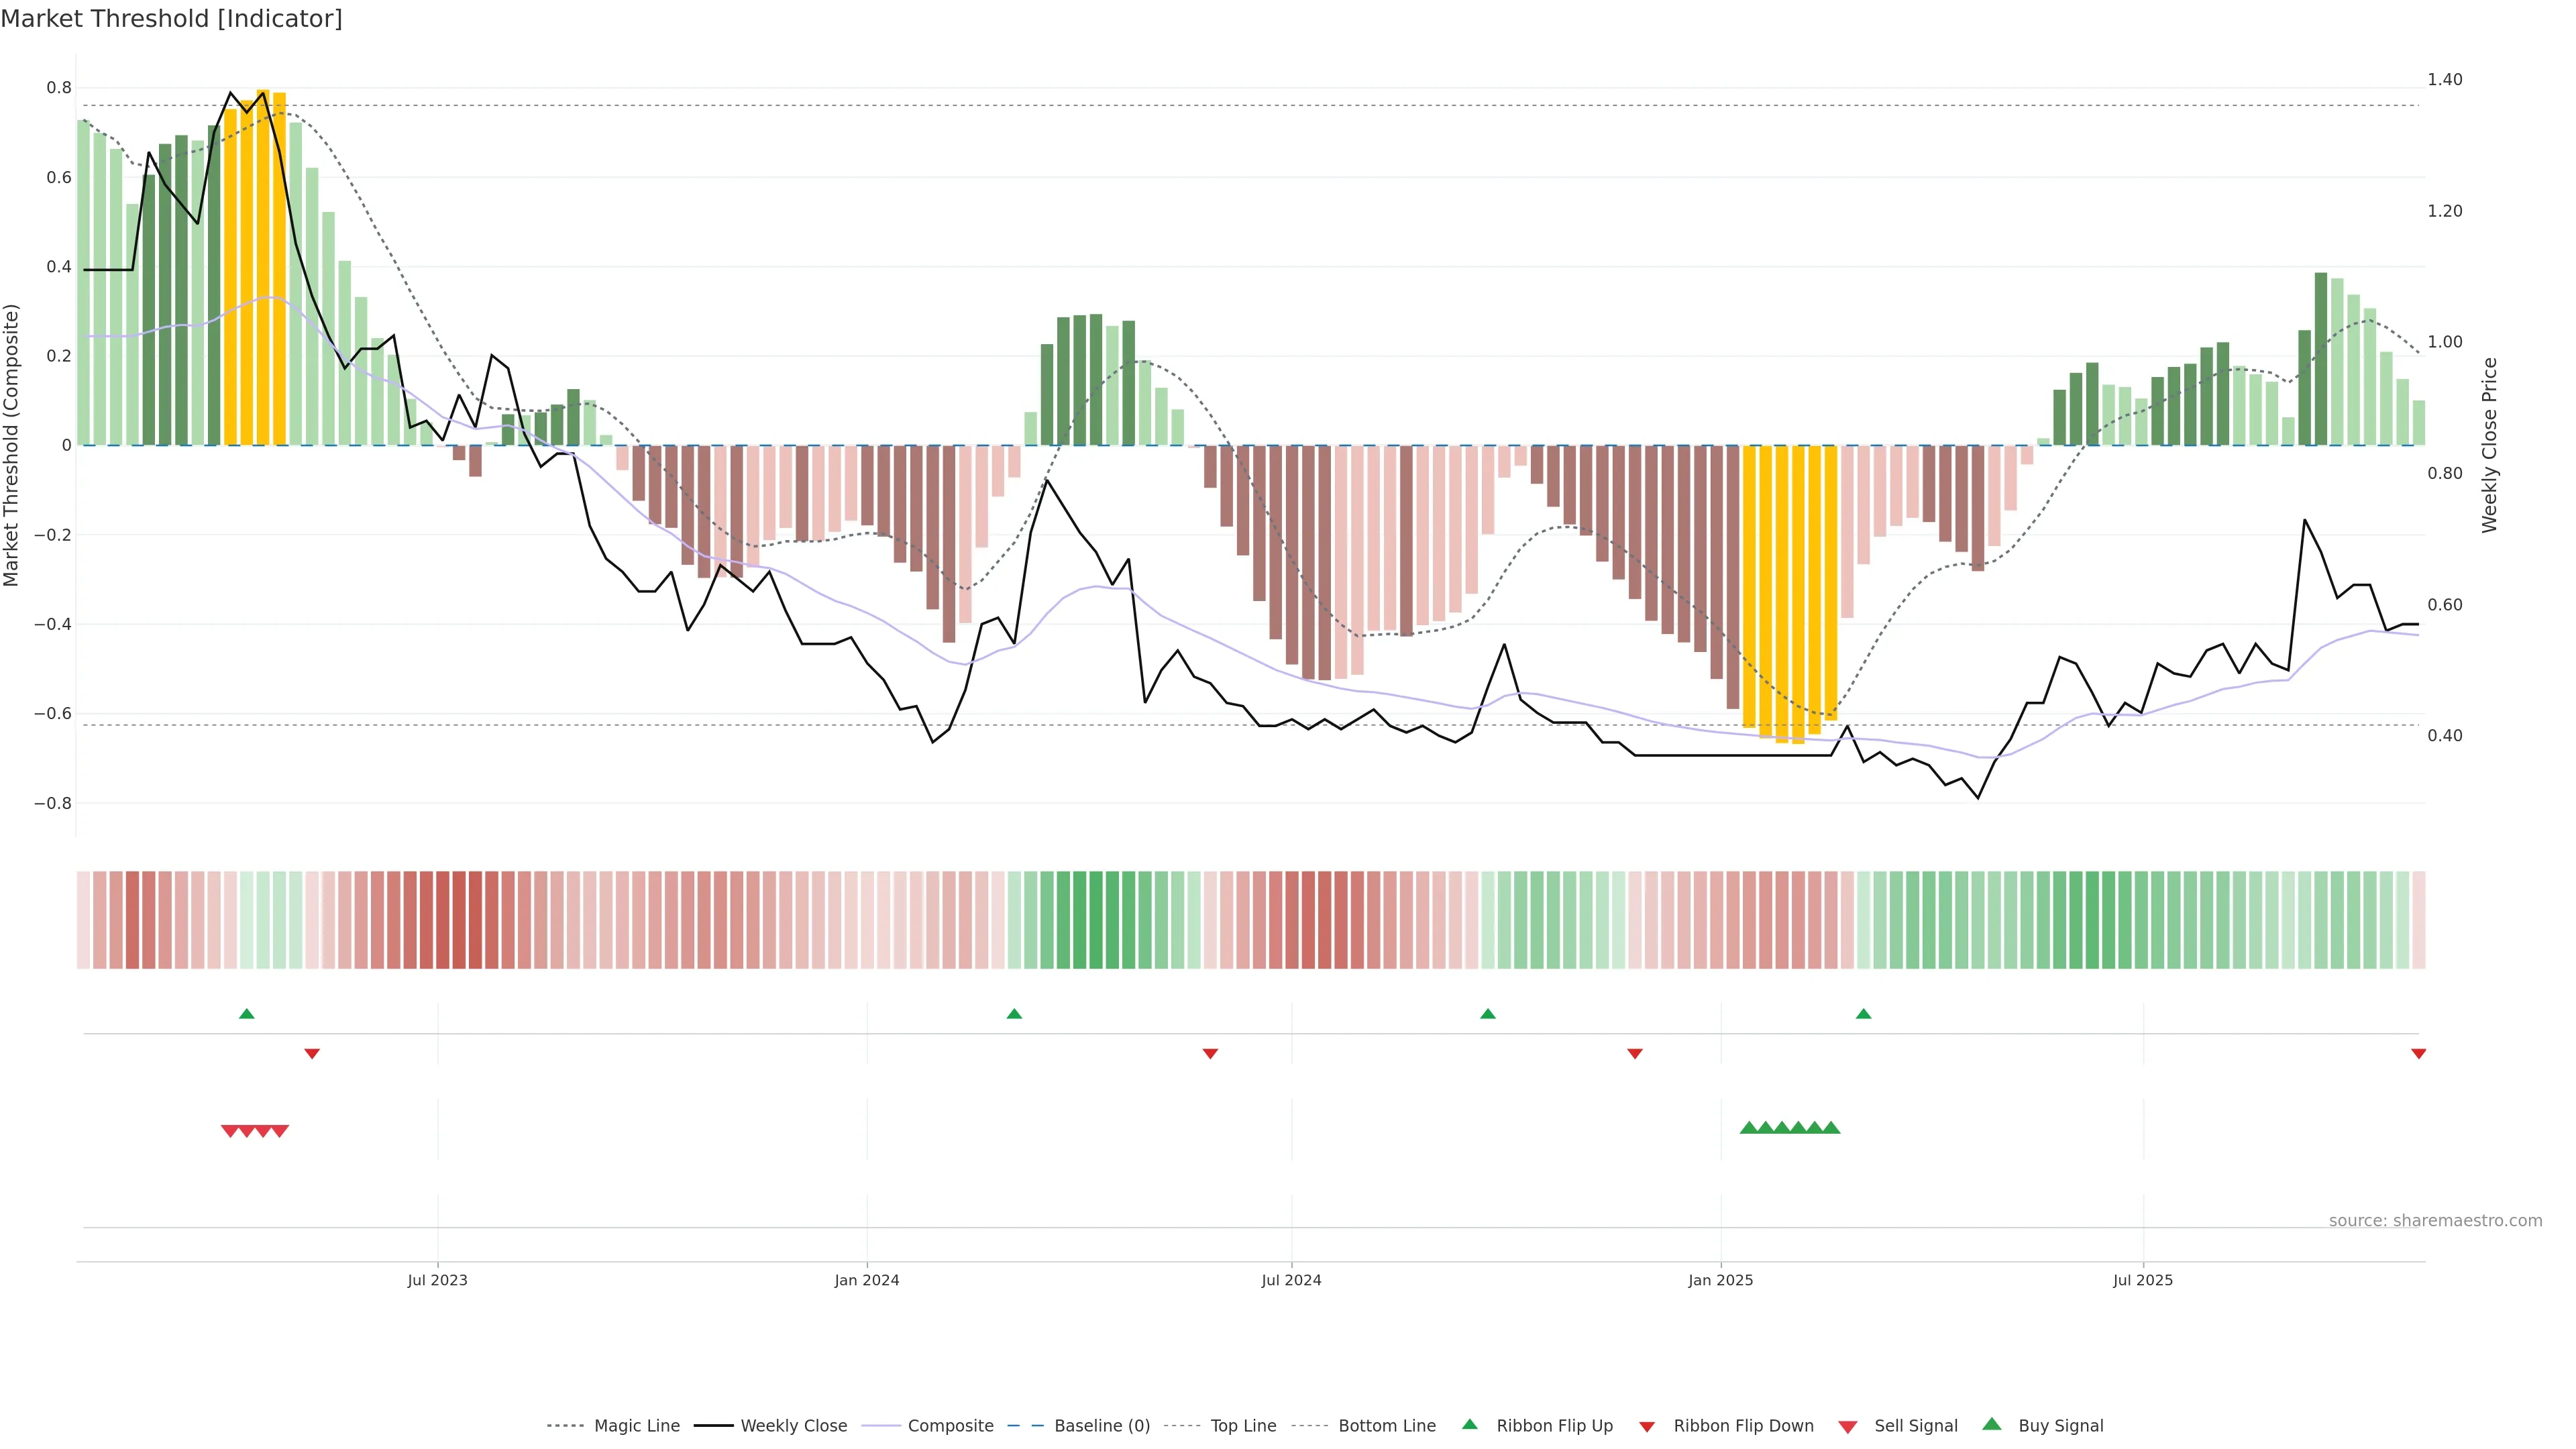
Task: Click the Jan 2024 axis label
Action: tap(867, 1280)
